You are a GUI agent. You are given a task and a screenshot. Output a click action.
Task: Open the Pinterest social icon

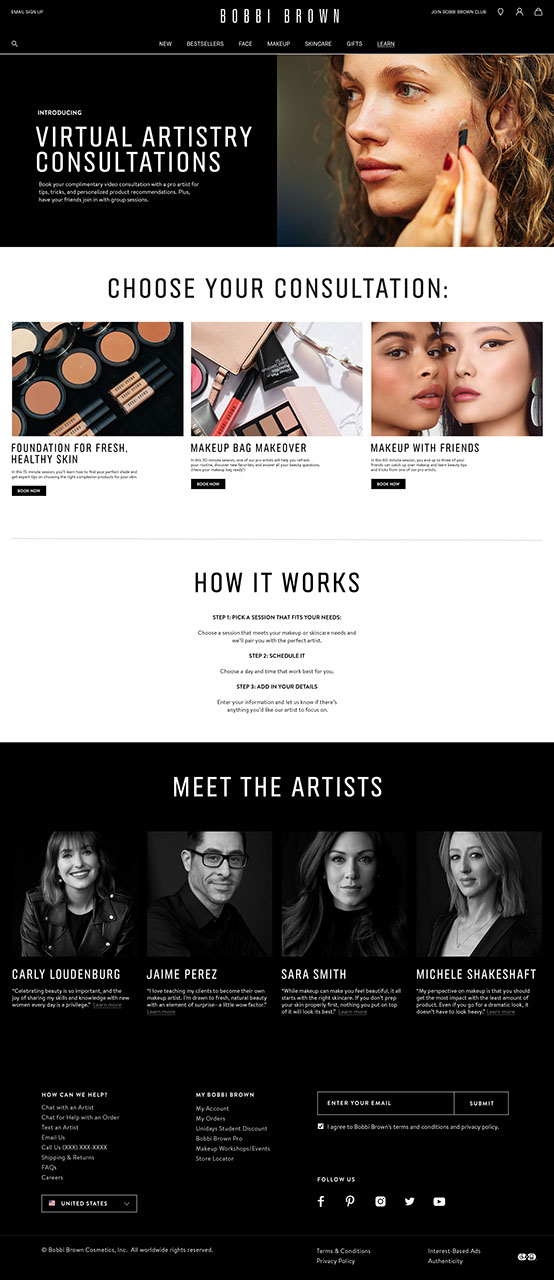point(350,1201)
